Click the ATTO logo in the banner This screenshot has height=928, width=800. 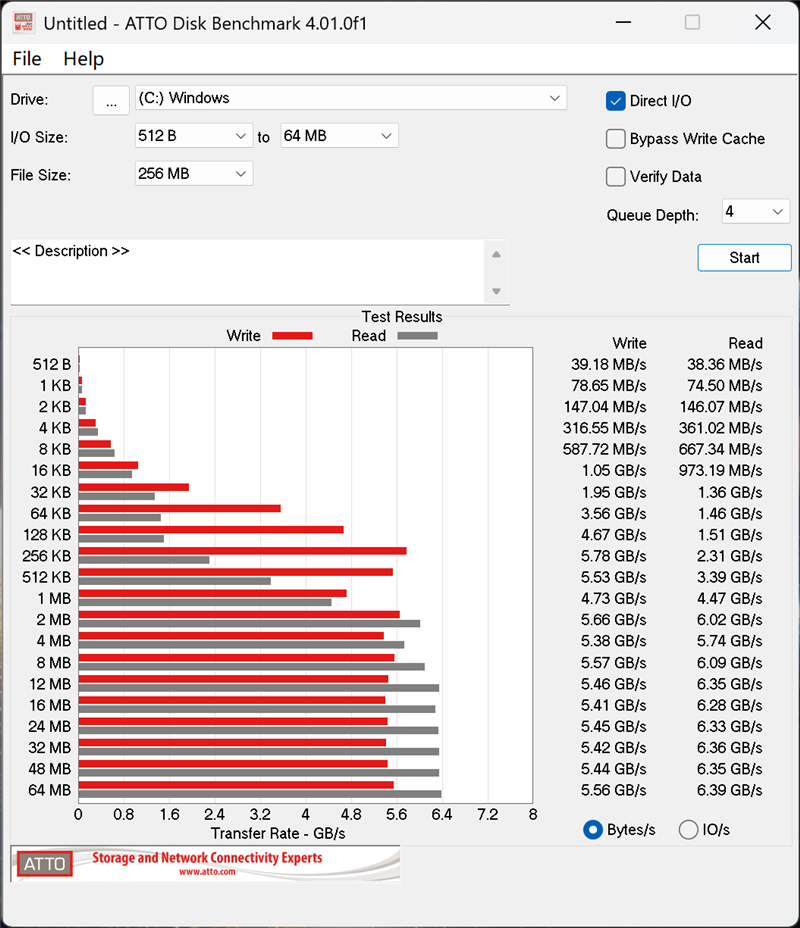[x=44, y=864]
